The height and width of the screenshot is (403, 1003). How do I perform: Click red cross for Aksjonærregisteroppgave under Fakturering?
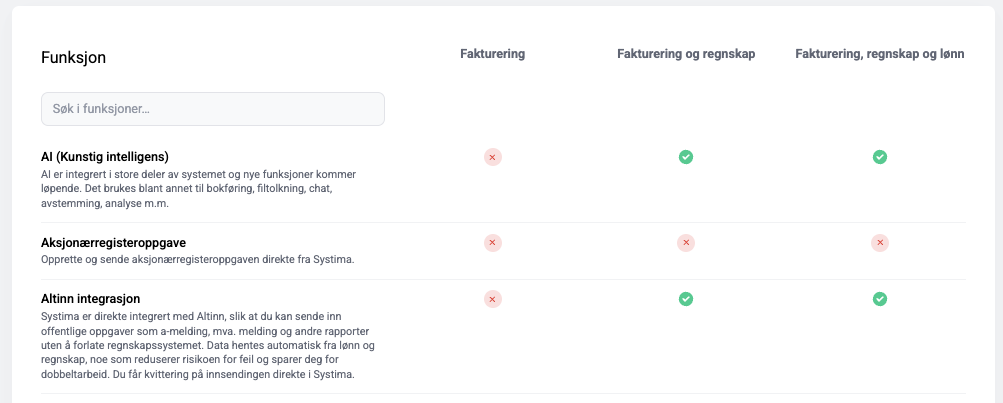point(493,243)
